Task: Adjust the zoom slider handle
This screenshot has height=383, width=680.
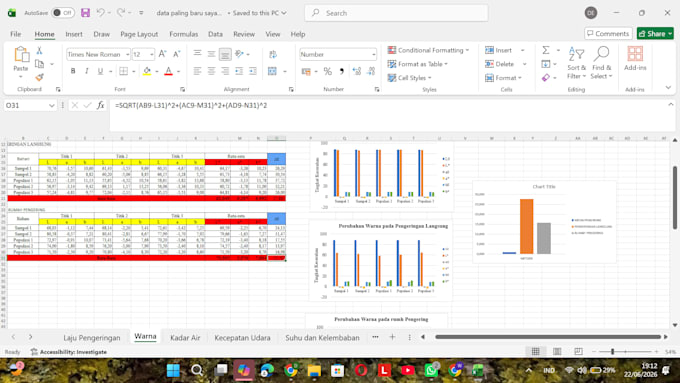Action: pos(612,351)
